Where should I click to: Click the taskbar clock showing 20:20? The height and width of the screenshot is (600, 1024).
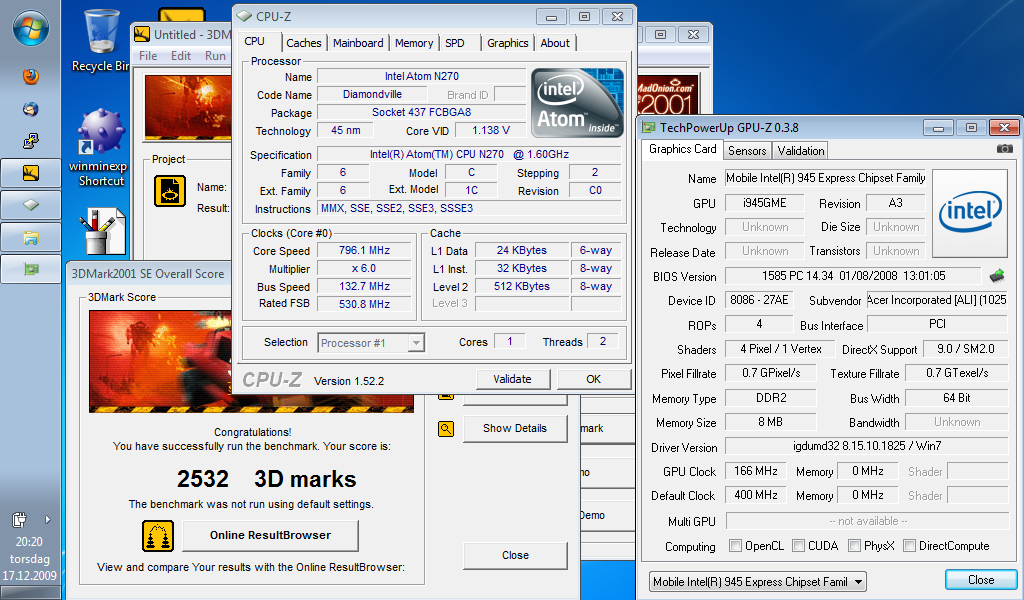[x=29, y=542]
